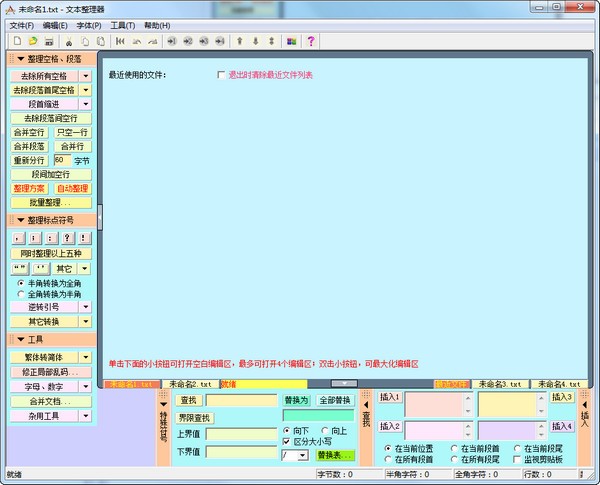Click the arrow 3 toolbar icon

204,41
